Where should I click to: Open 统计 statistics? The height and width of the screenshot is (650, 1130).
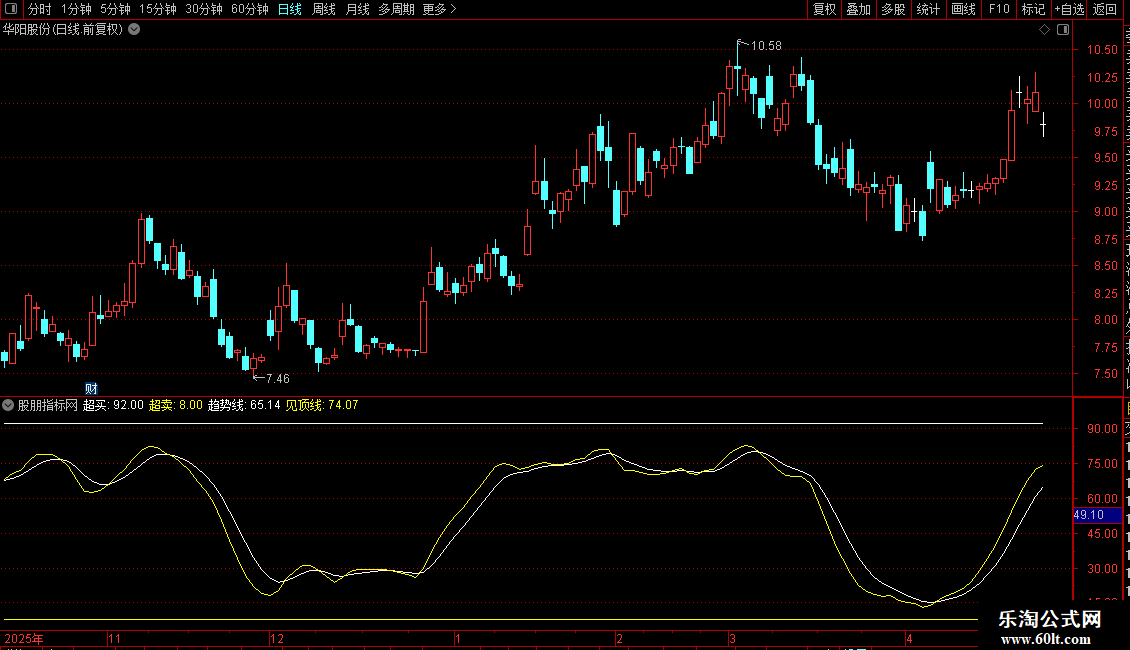(x=927, y=9)
